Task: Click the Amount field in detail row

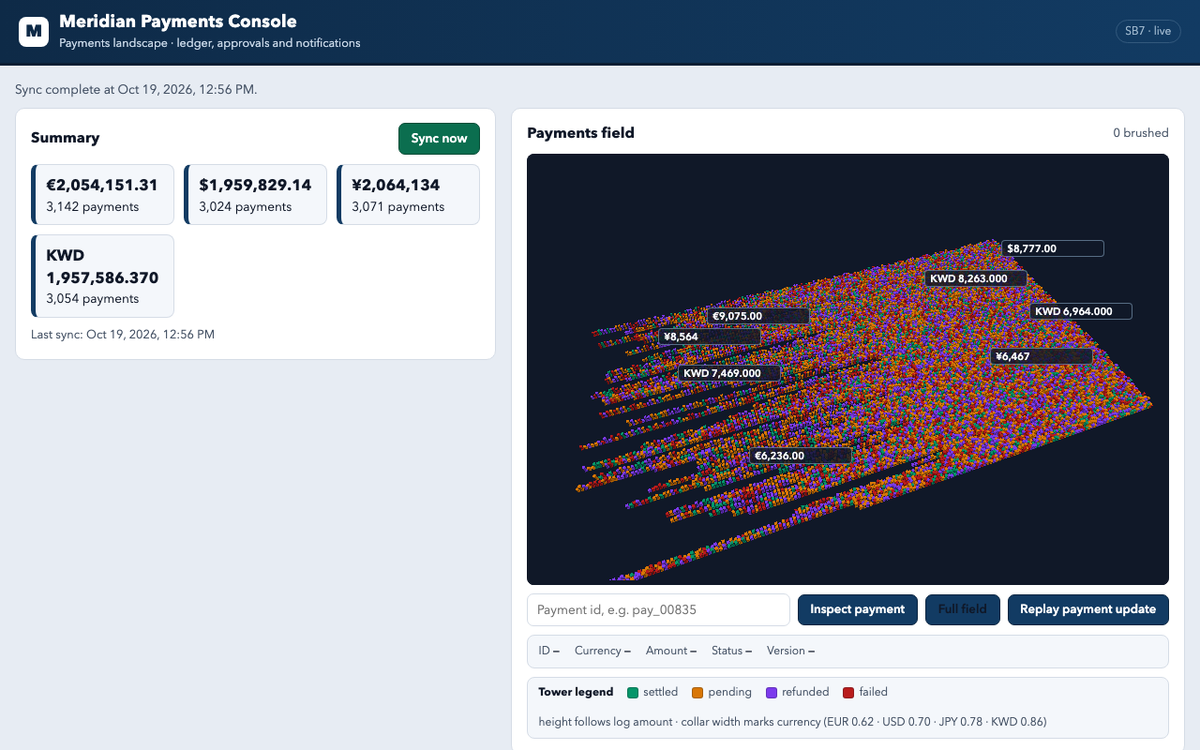Action: (x=671, y=651)
